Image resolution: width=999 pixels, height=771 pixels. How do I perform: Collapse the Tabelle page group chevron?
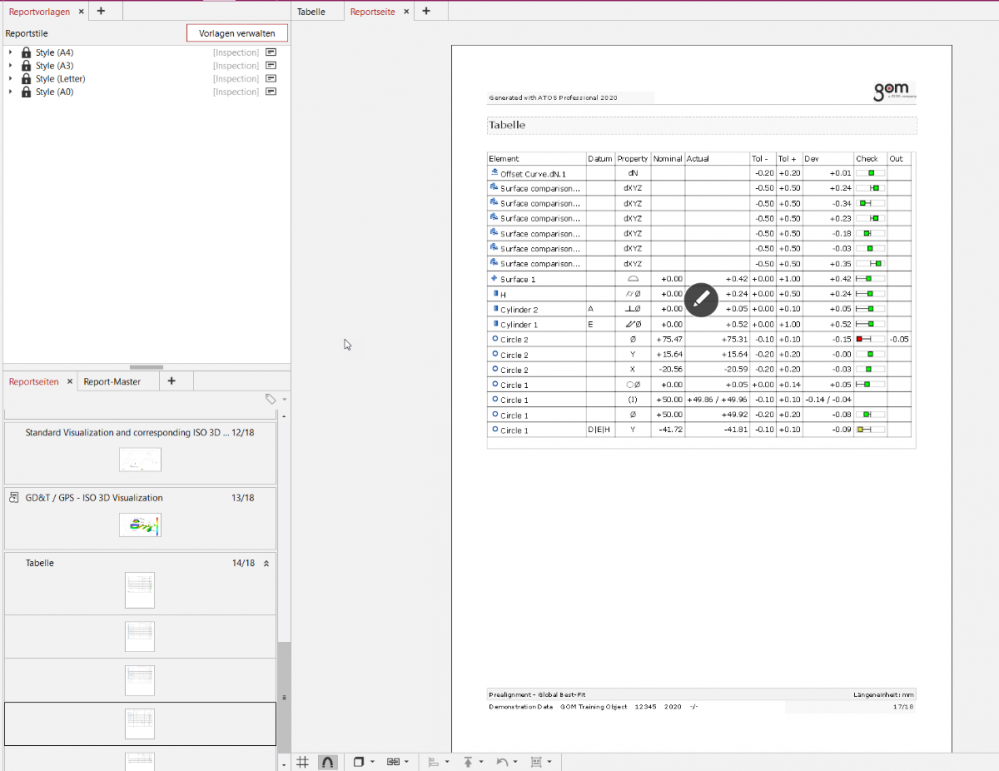click(266, 564)
